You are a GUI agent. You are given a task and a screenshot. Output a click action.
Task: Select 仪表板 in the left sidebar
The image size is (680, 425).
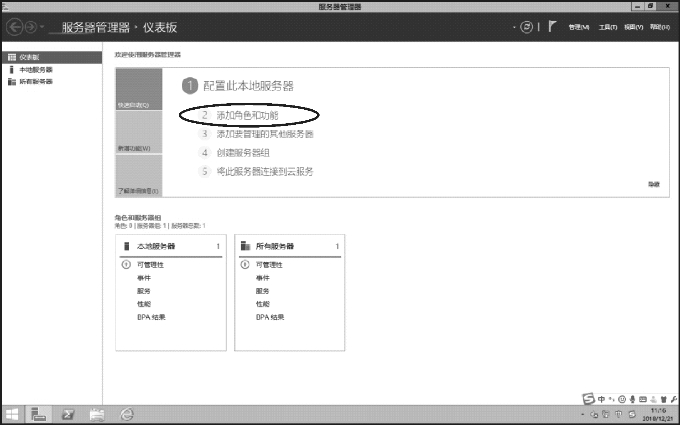pos(52,57)
